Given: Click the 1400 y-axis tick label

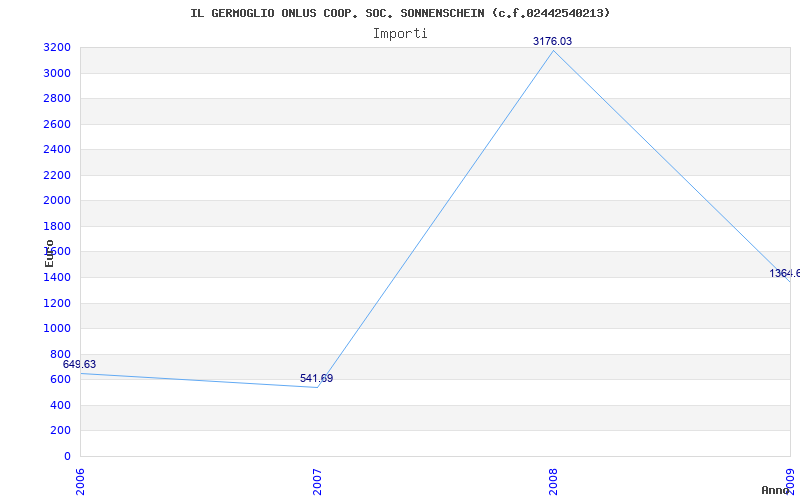Looking at the screenshot, I should click(x=57, y=278).
